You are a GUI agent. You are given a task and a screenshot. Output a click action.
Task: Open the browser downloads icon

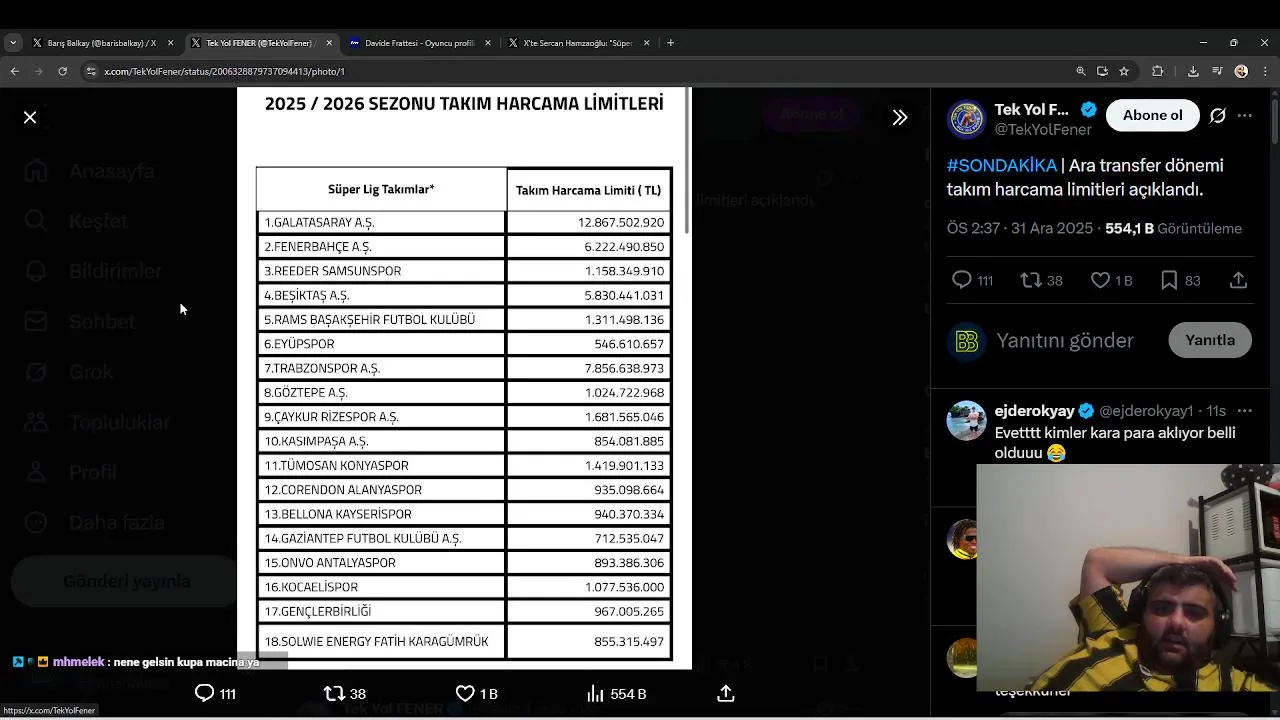tap(1193, 71)
